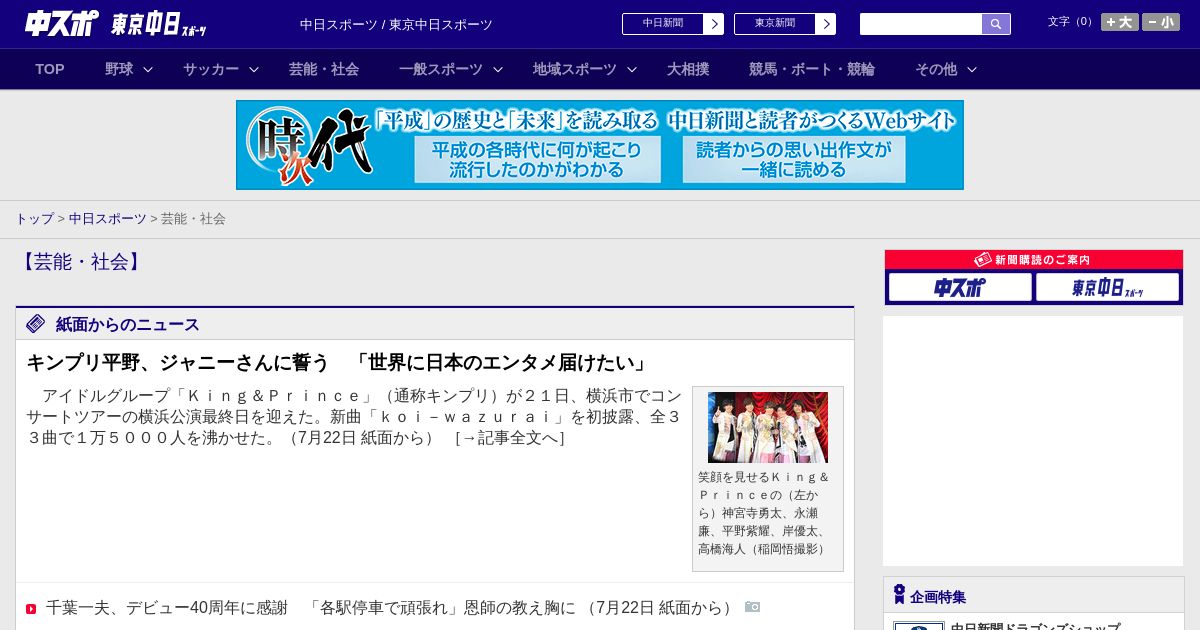
Task: Expand the 野球 dropdown chevron
Action: [x=148, y=69]
